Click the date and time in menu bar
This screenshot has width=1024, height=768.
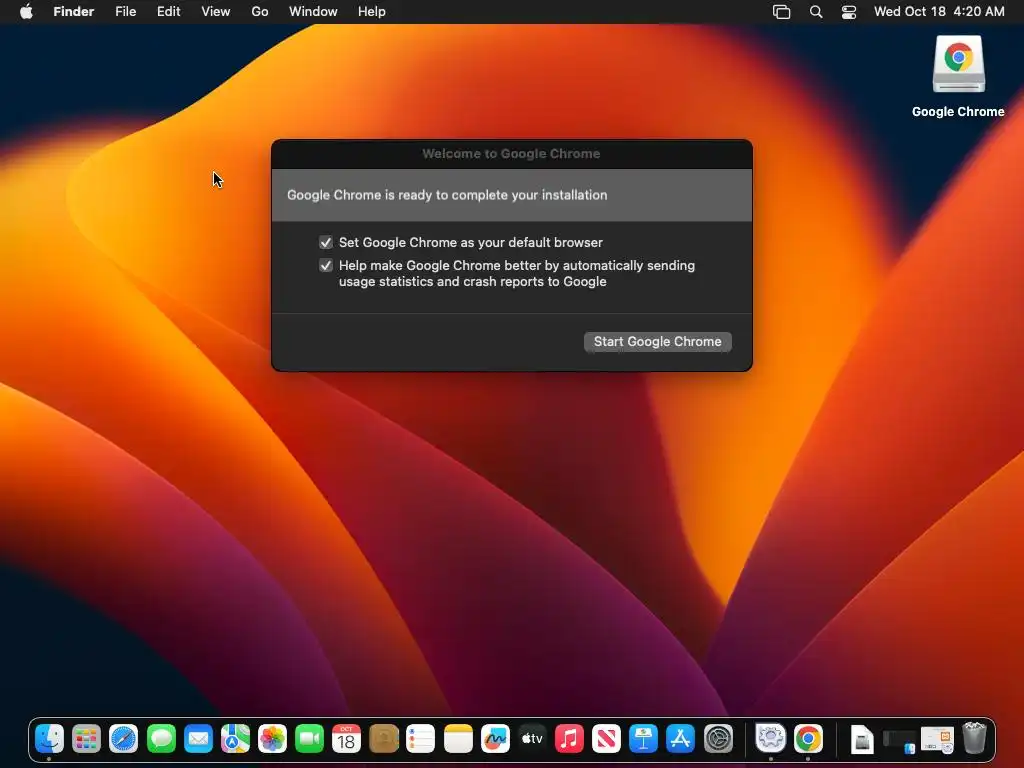pyautogui.click(x=939, y=12)
